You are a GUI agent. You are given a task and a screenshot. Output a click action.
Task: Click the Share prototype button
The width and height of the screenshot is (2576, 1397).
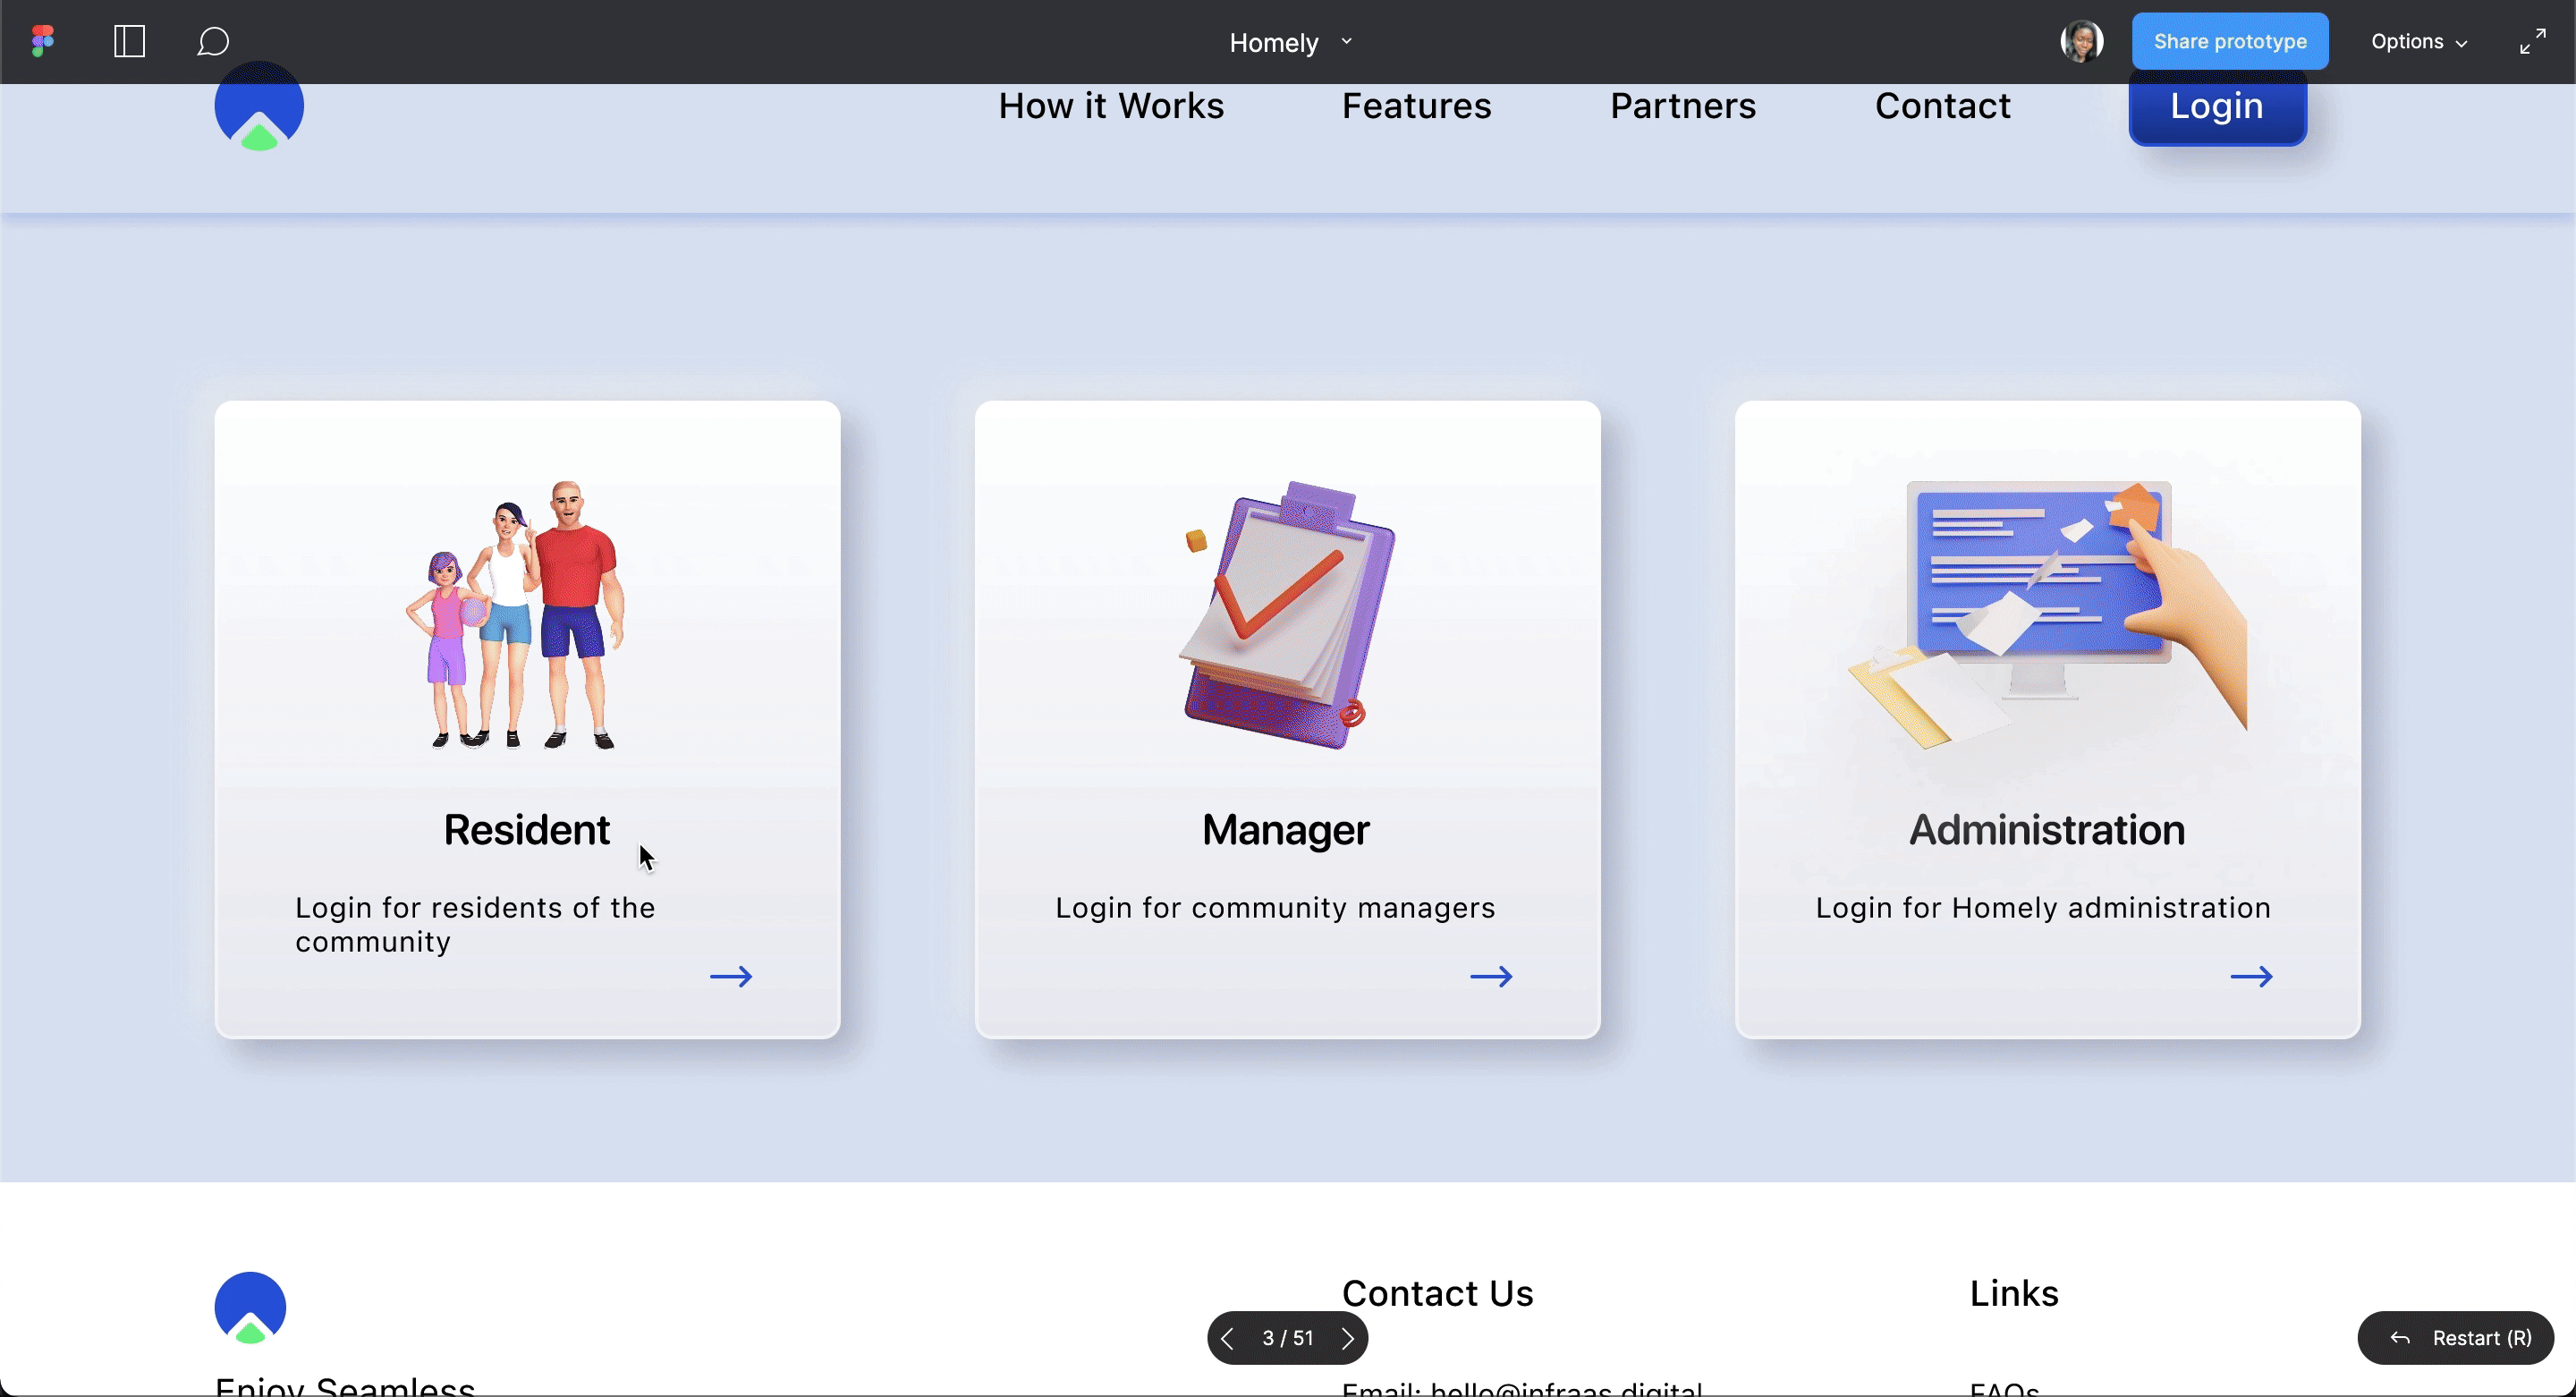(x=2229, y=41)
